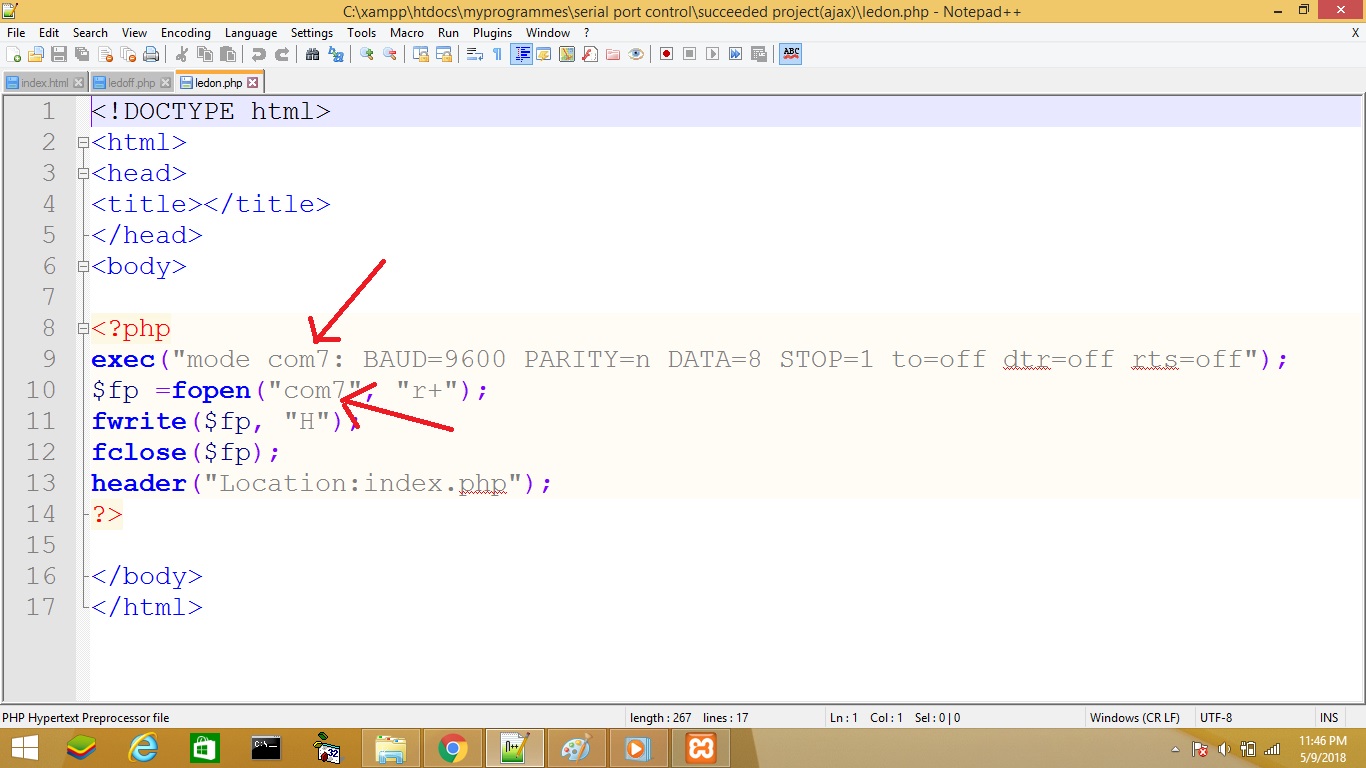Click the Close document toolbar icon
1366x768 pixels.
105,54
